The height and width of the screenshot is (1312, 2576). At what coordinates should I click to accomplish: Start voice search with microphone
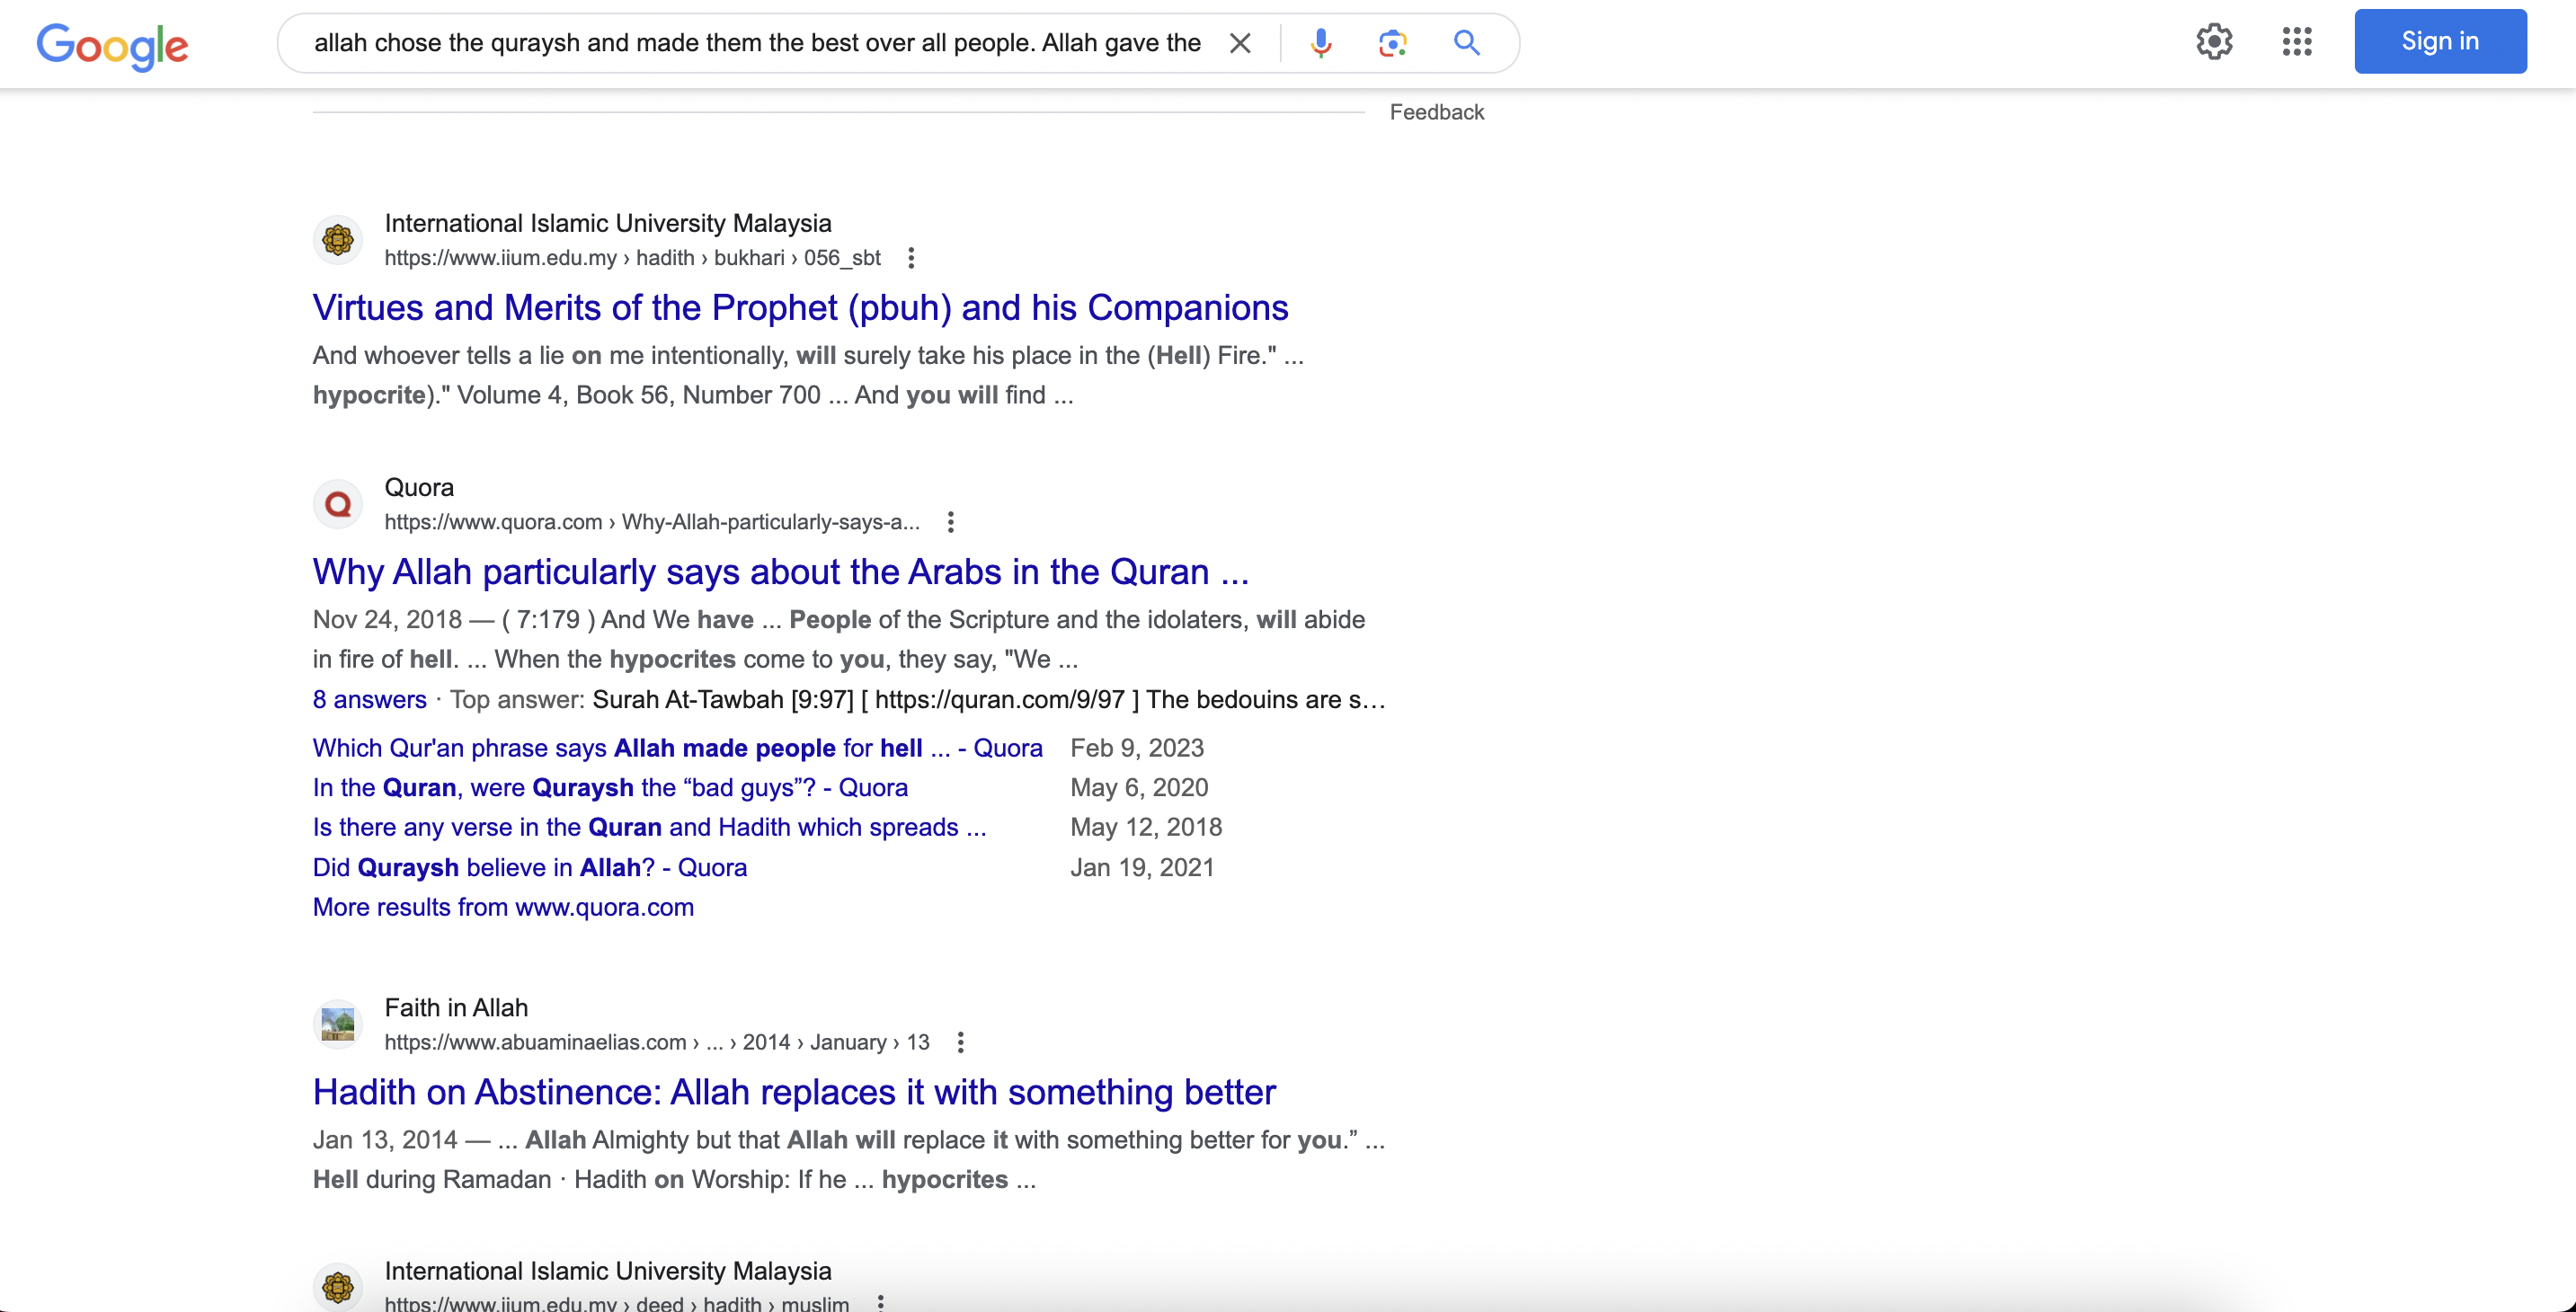1321,43
